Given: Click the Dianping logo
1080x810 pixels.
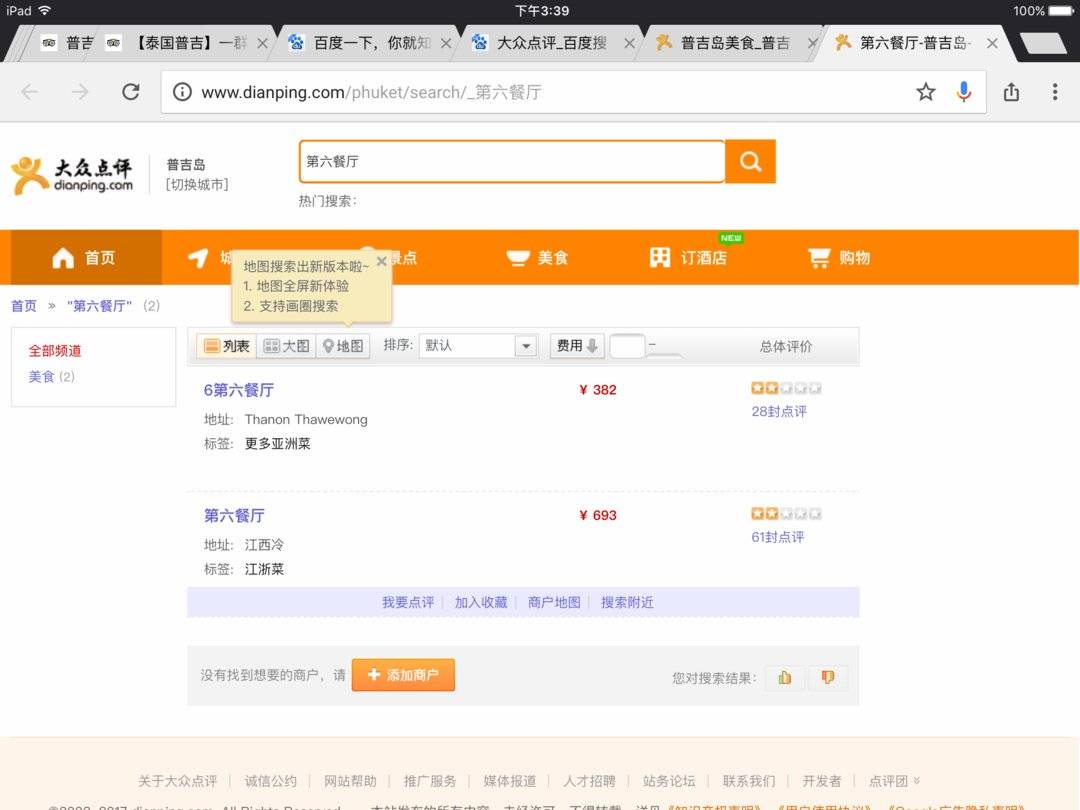Looking at the screenshot, I should point(72,175).
